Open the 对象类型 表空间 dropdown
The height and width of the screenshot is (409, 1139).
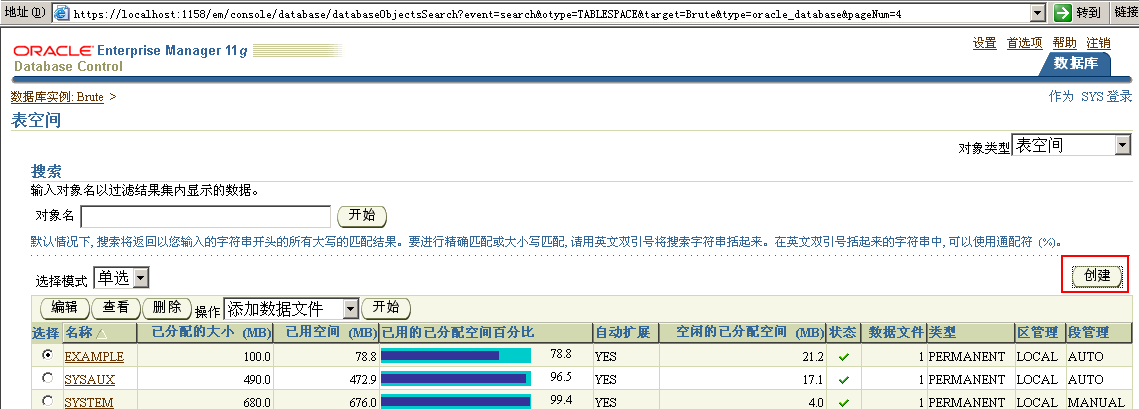point(1071,145)
